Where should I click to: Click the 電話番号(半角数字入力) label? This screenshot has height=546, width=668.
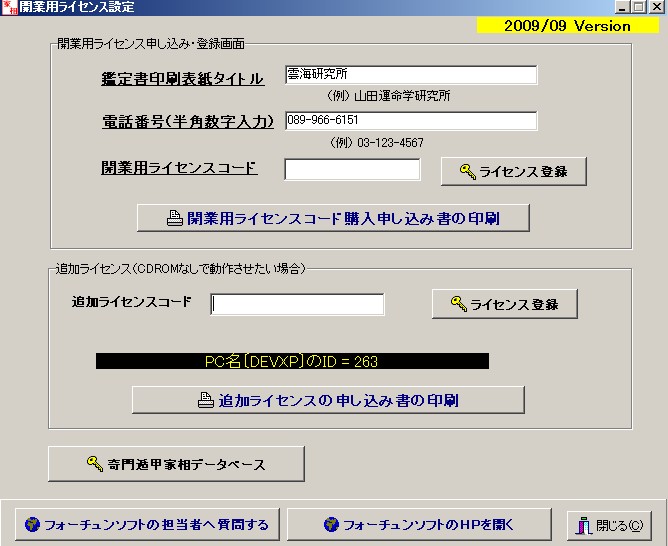188,122
